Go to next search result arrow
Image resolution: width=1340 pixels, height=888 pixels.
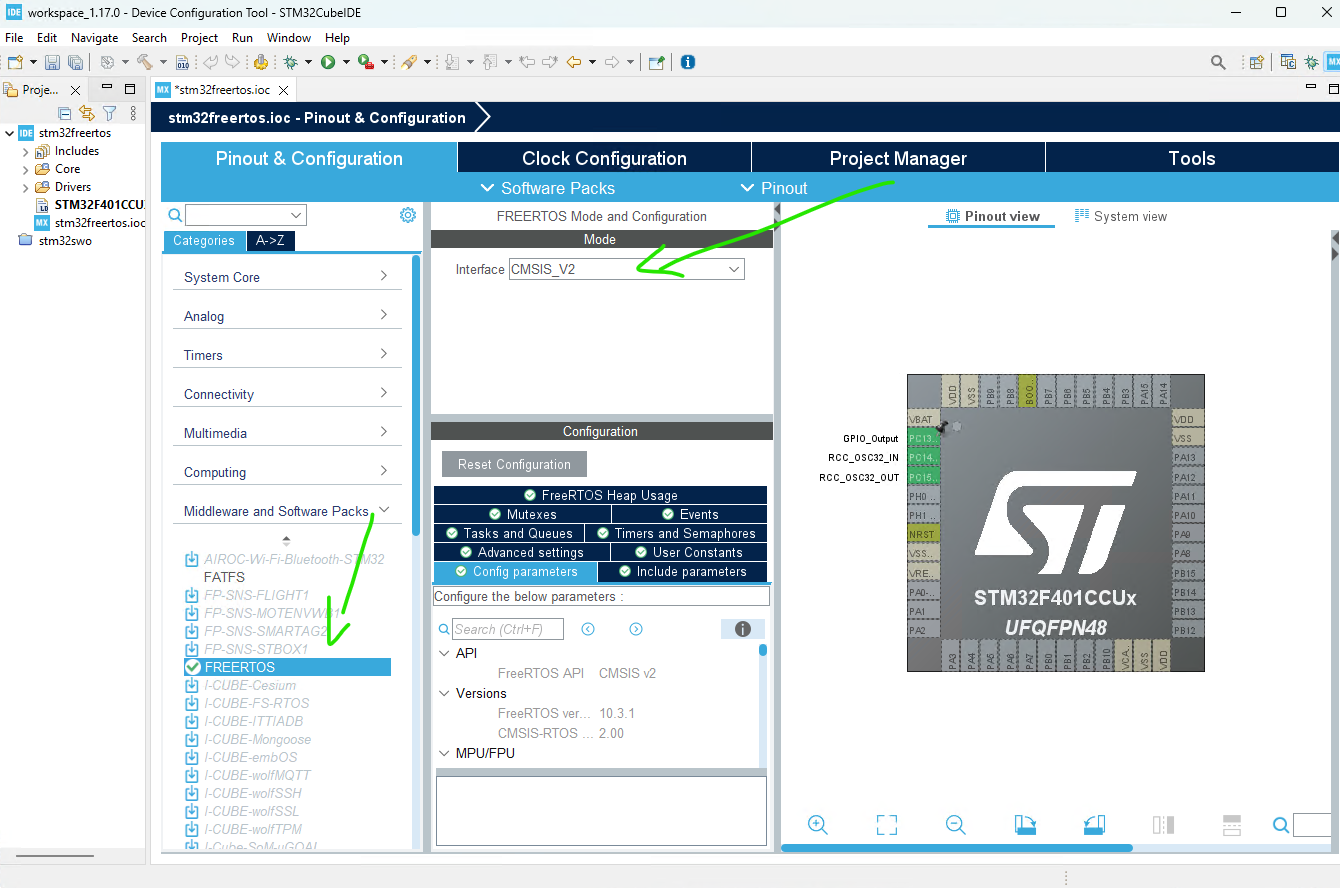pos(636,629)
